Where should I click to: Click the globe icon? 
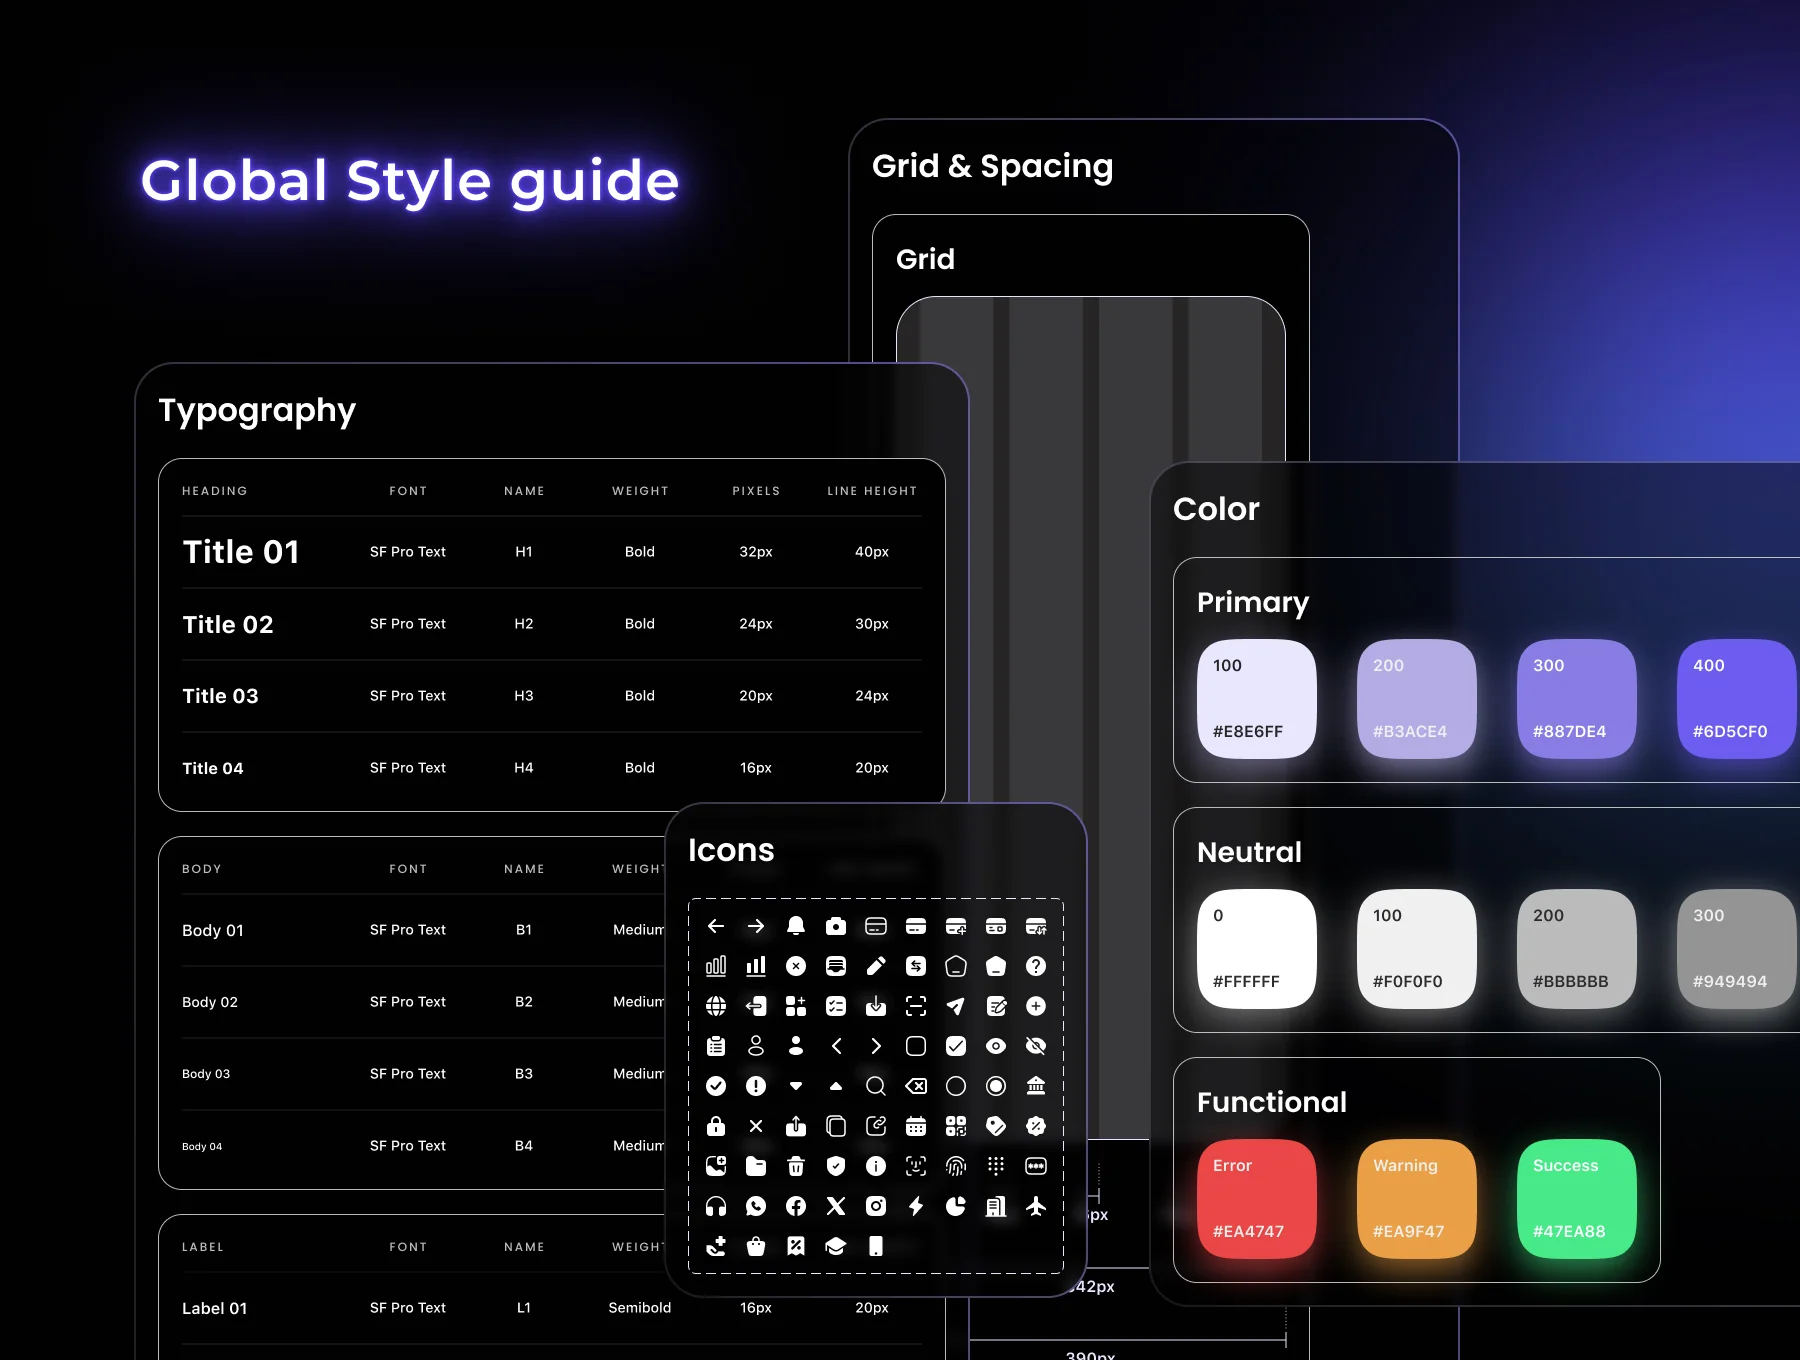[716, 1006]
